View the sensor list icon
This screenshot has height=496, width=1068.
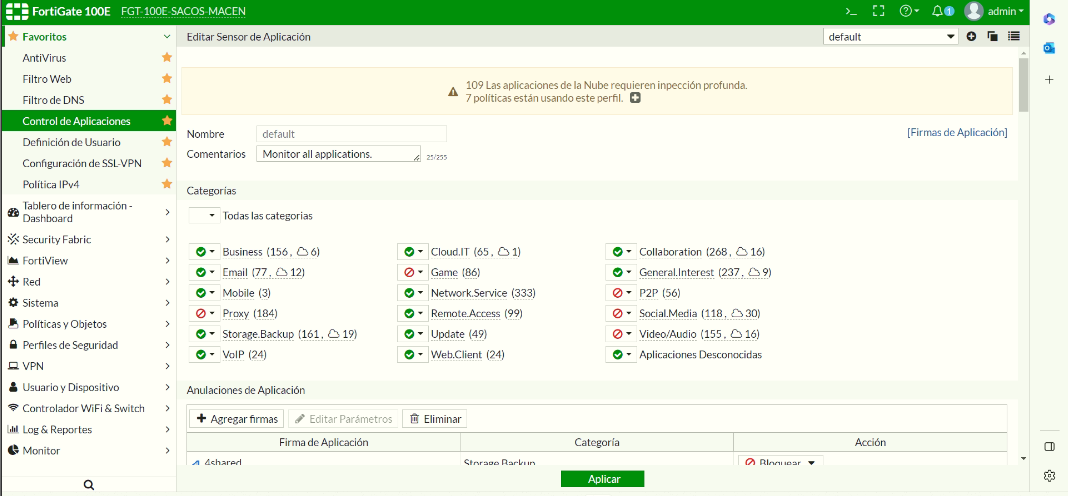click(x=1013, y=37)
